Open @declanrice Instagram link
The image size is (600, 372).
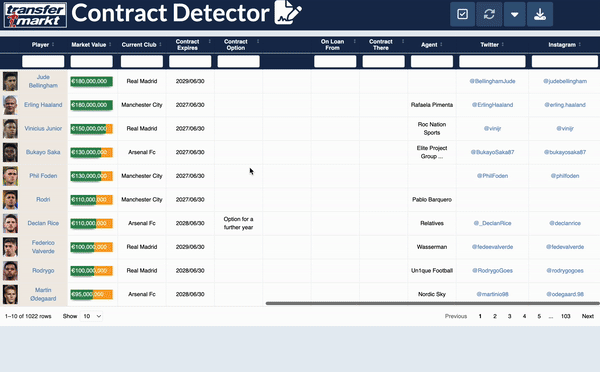coord(565,223)
